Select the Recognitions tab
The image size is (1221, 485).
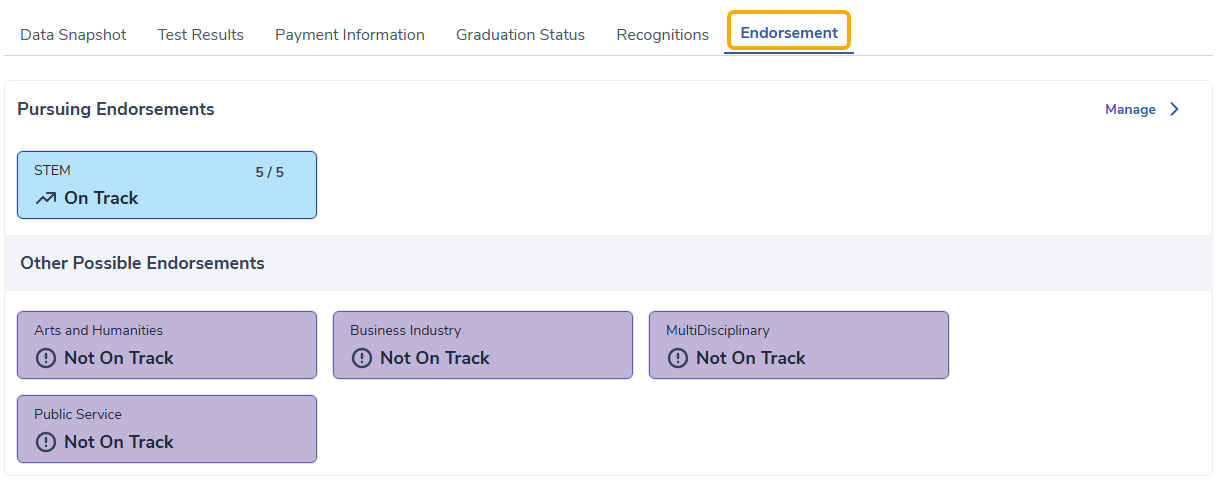pos(662,34)
